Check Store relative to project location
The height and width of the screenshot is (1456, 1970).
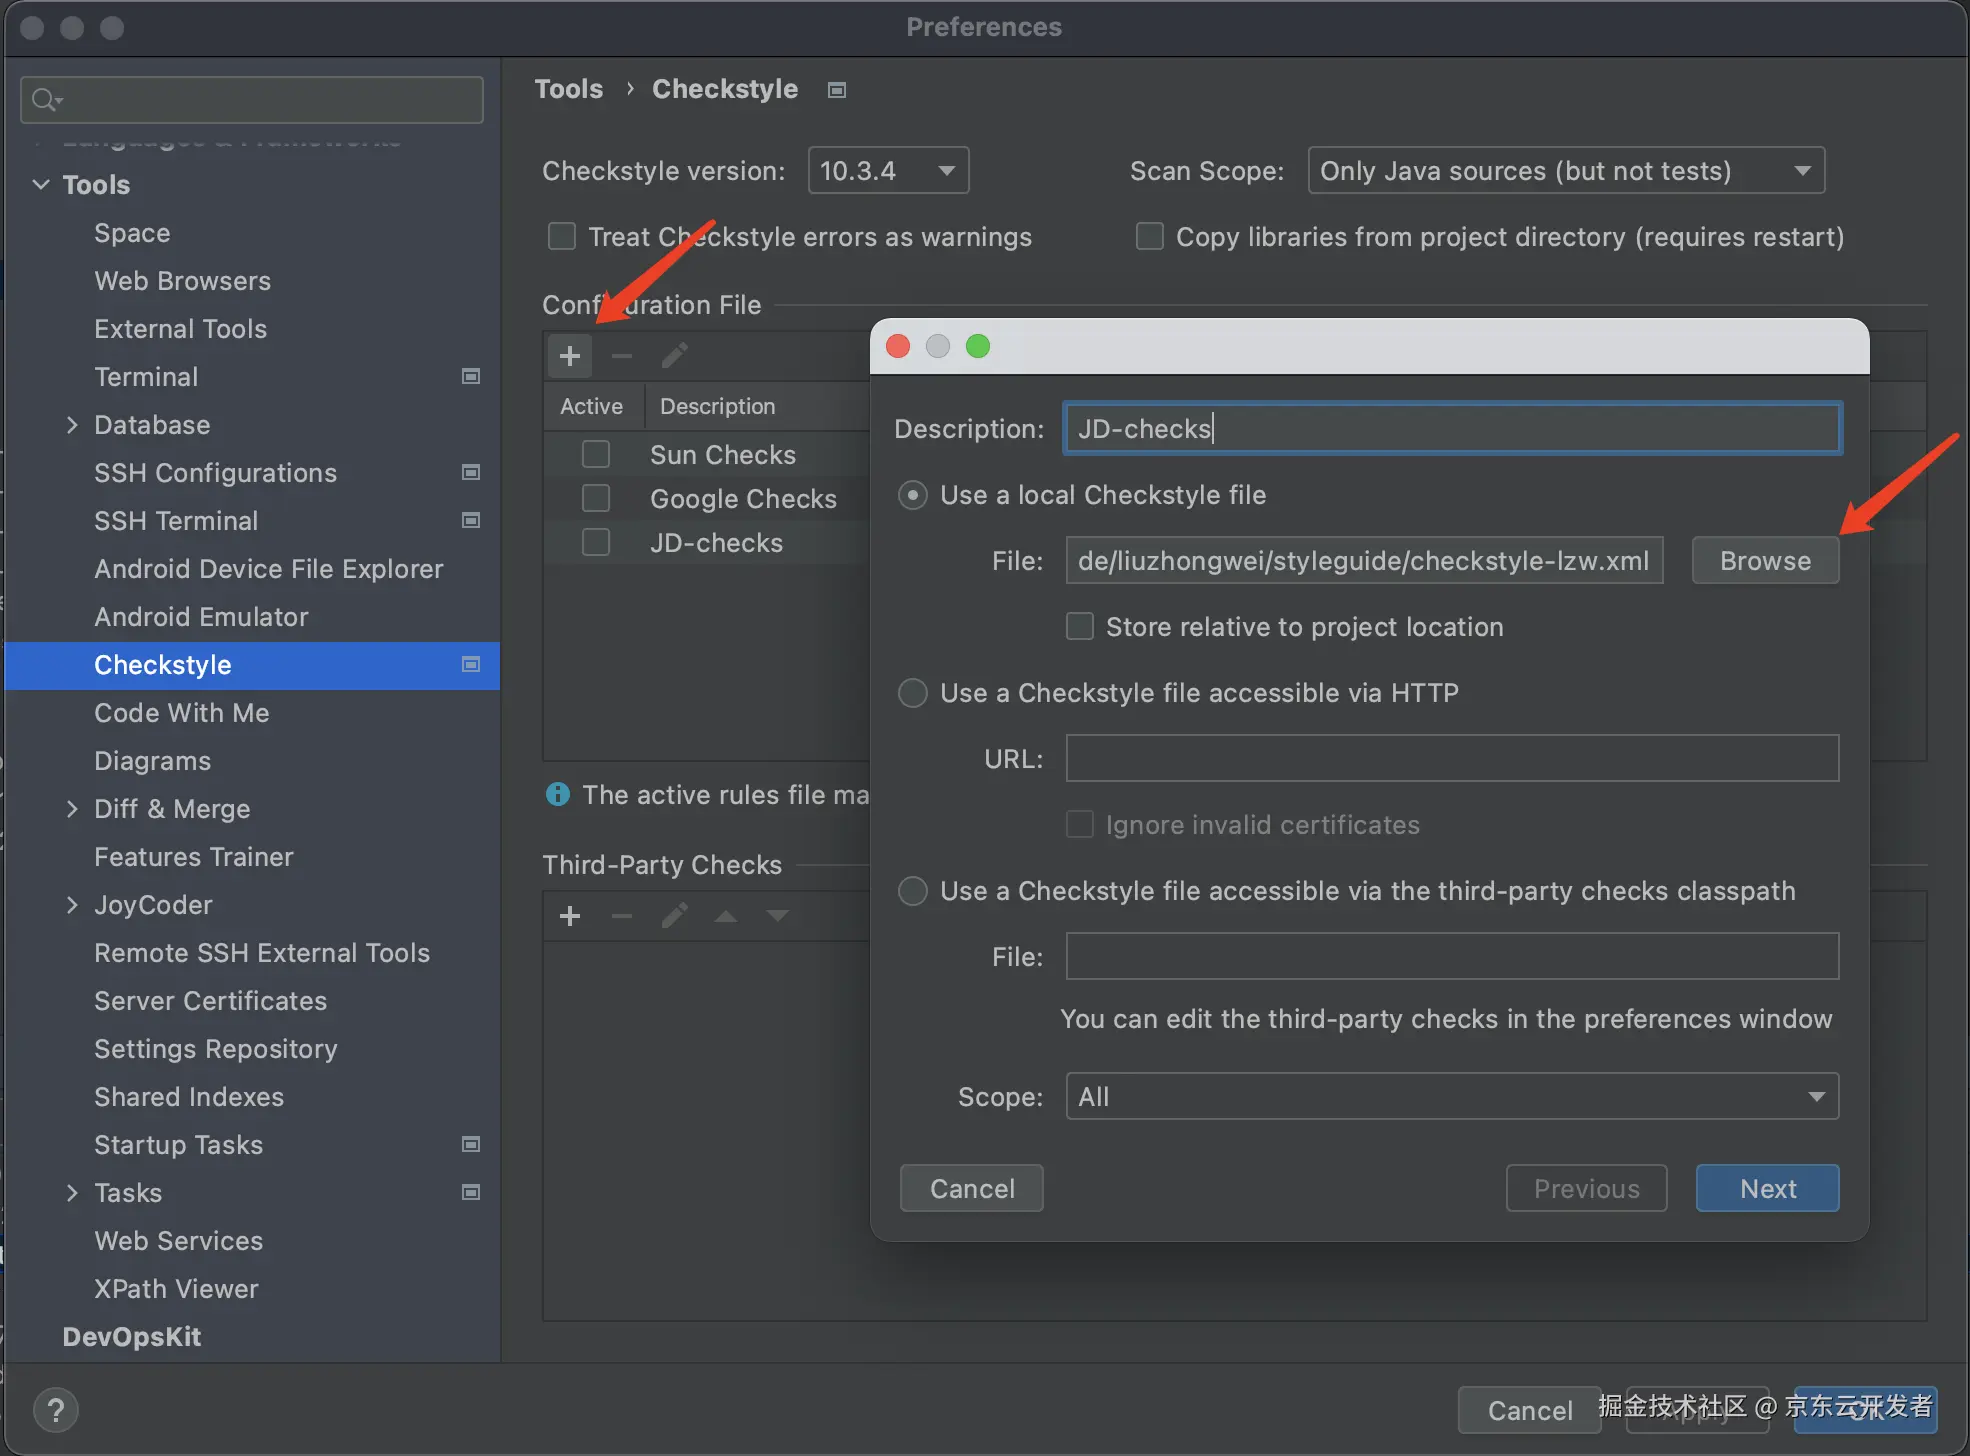pos(1080,627)
